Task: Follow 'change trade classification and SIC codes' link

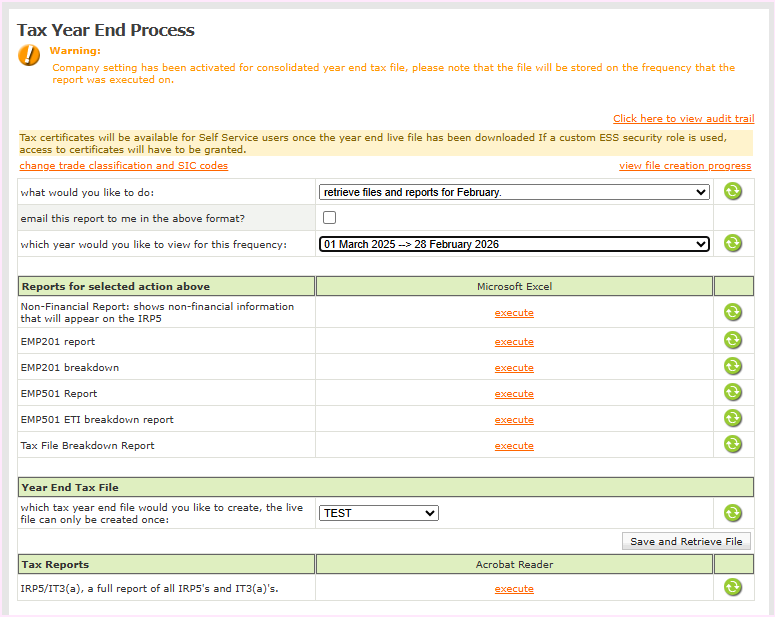Action: point(123,166)
